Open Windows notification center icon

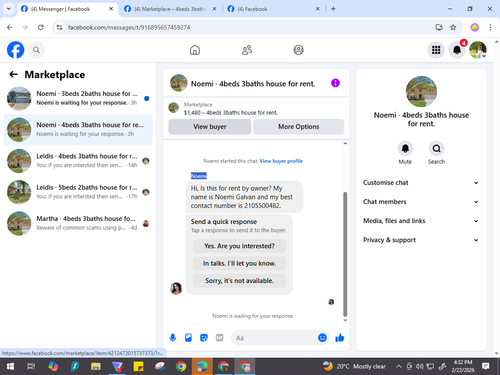tap(485, 367)
